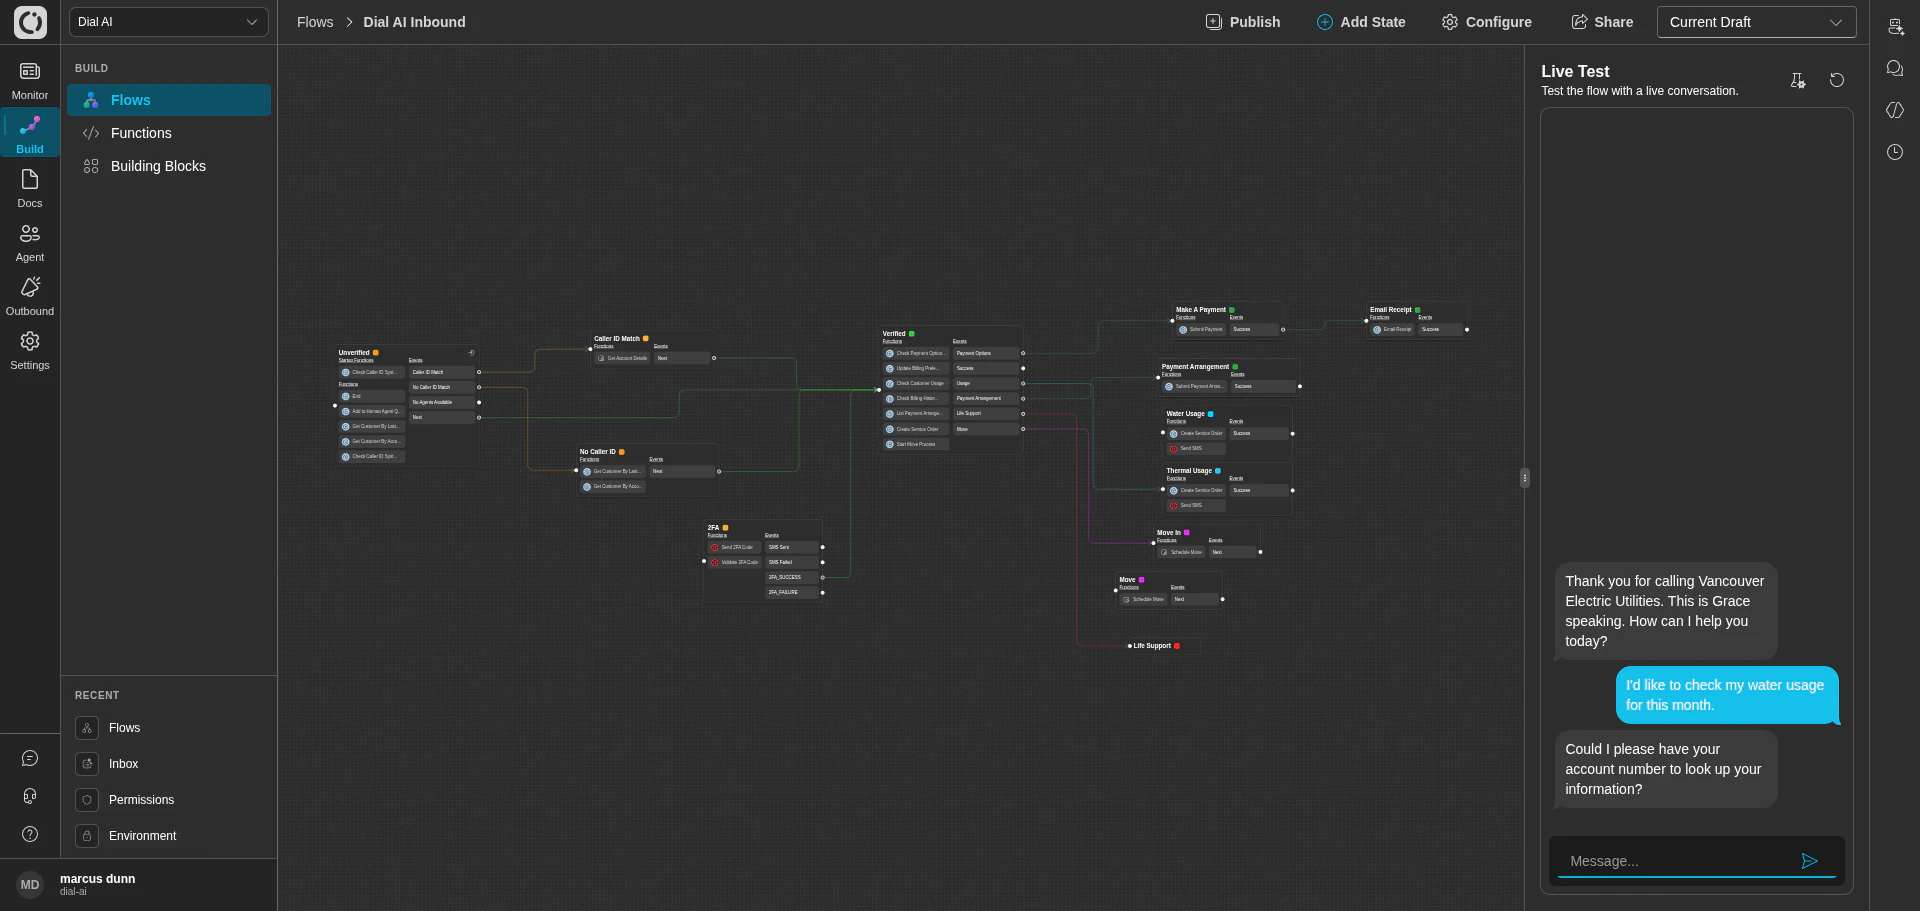The height and width of the screenshot is (911, 1920).
Task: Click the No Agents Available event in Unverified
Action: (442, 402)
